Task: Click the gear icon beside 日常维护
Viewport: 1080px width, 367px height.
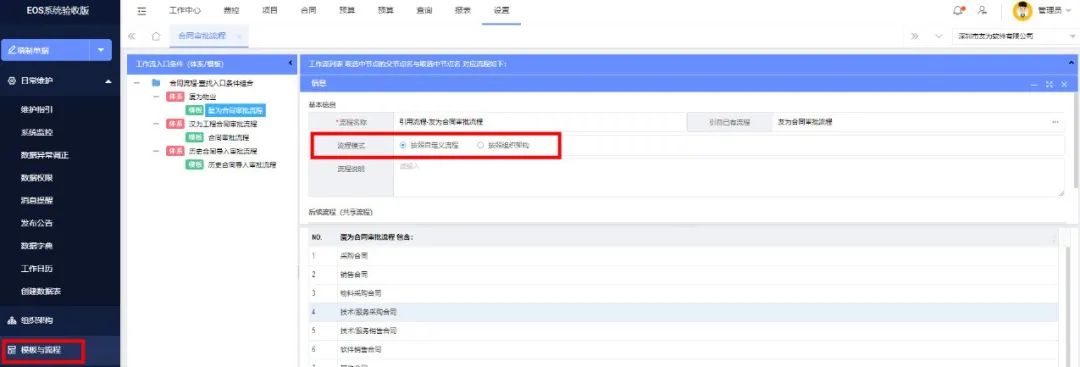Action: pyautogui.click(x=11, y=81)
